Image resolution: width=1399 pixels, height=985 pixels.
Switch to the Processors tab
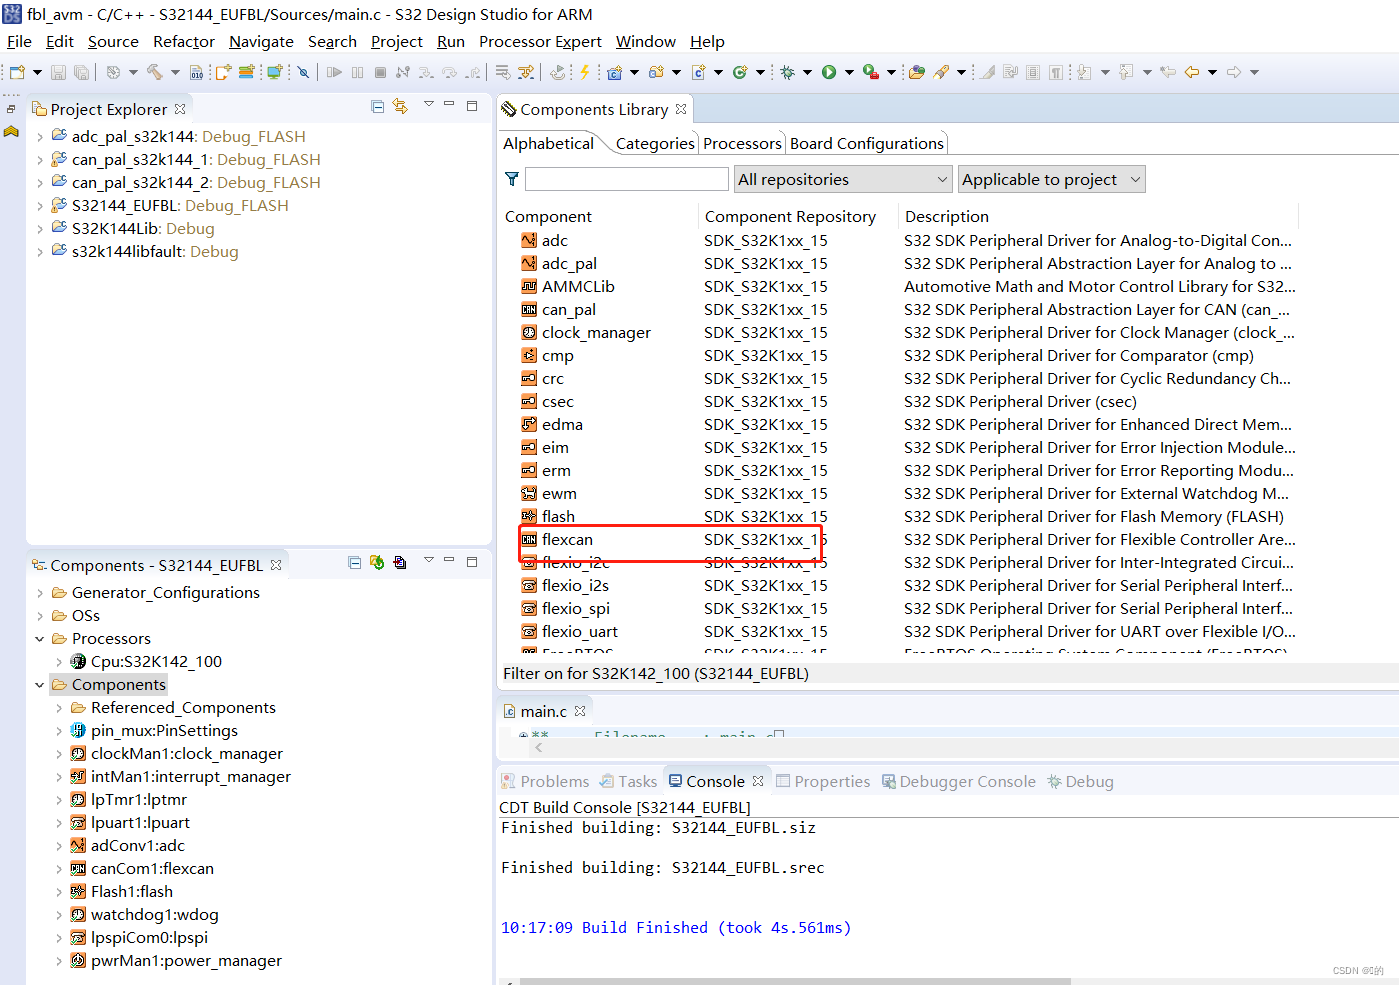point(742,143)
